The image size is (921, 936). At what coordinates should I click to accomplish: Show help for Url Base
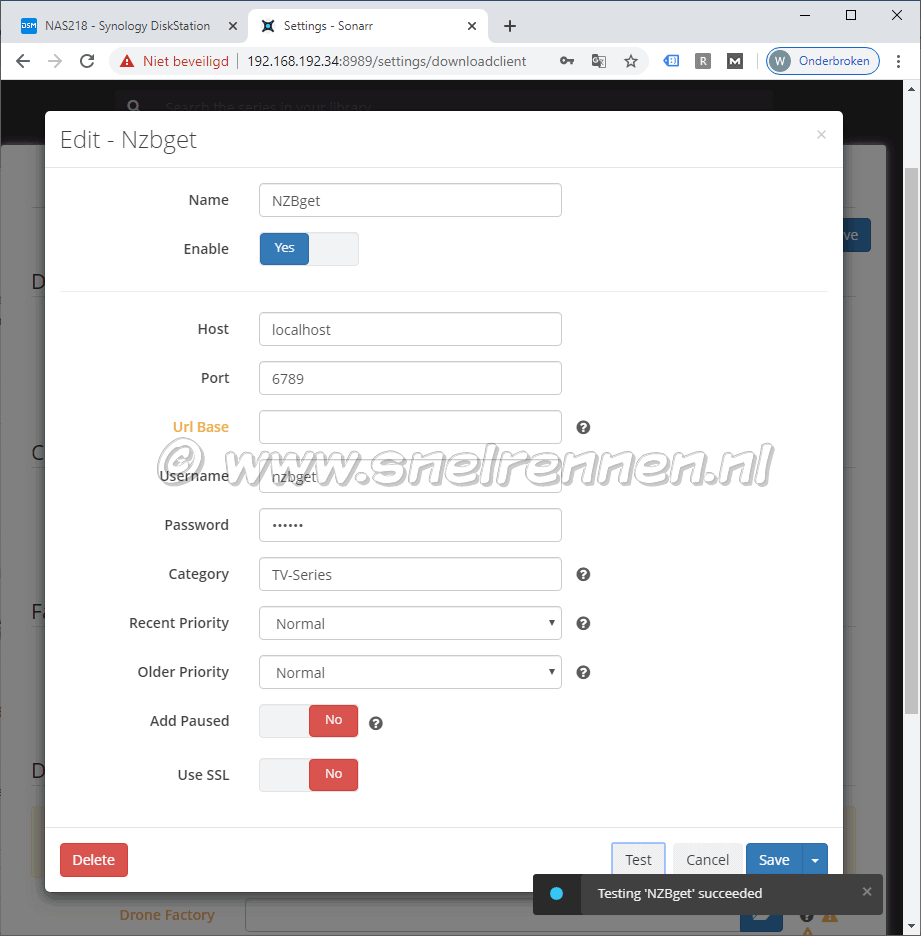click(x=583, y=427)
